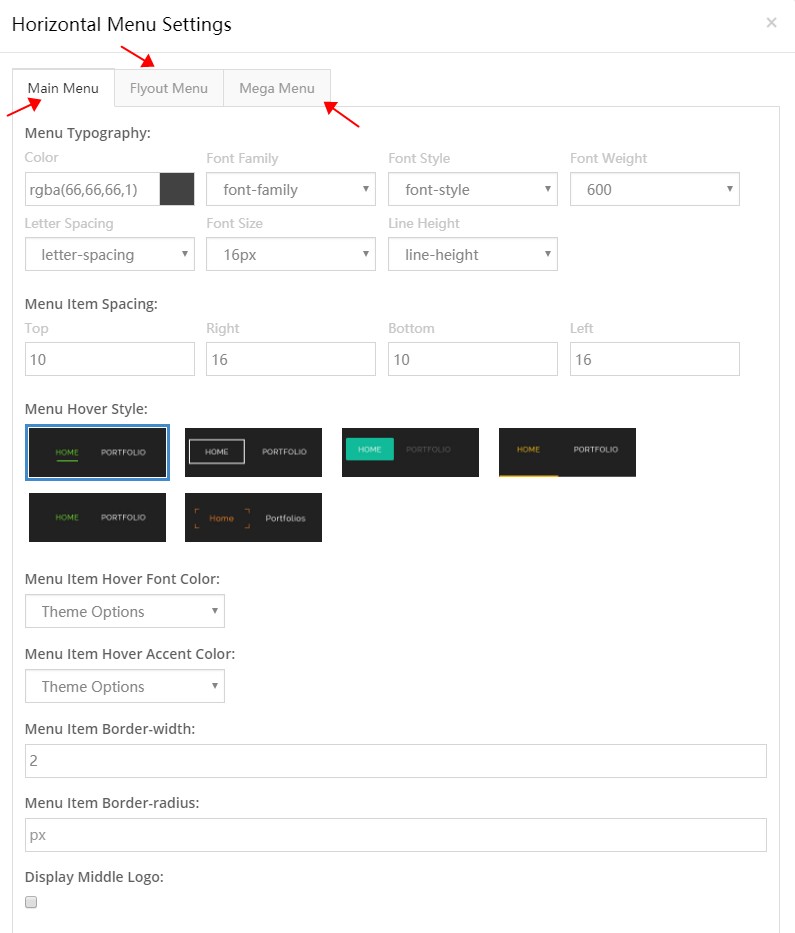
Task: Open the dark gray color swatch picker
Action: coord(177,189)
